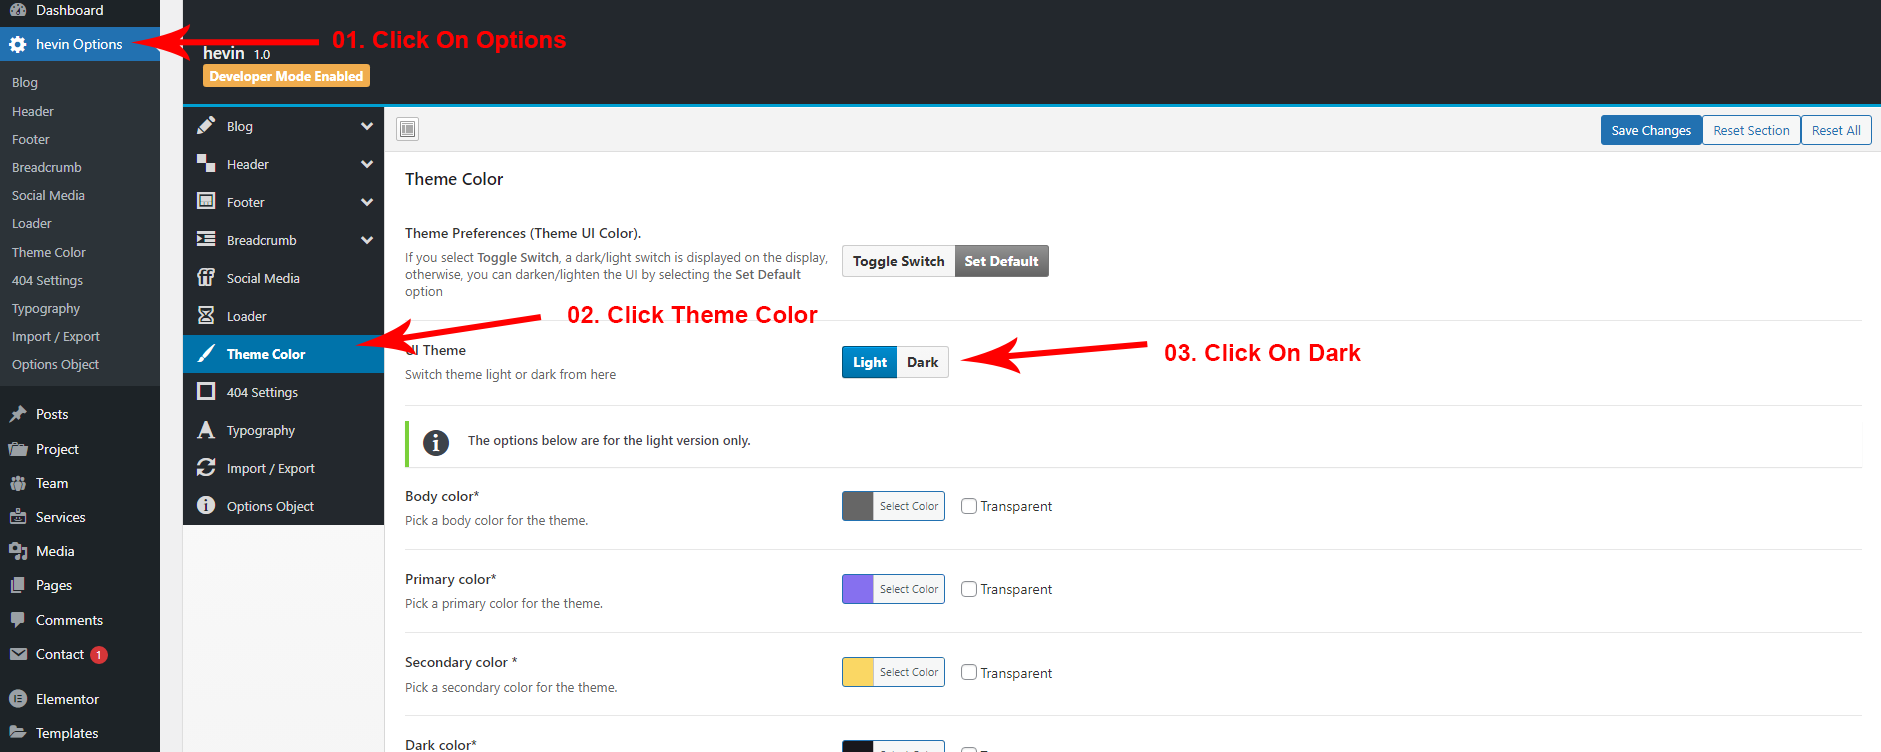Expand the Breadcrumb section chevron
The width and height of the screenshot is (1881, 752).
click(367, 240)
